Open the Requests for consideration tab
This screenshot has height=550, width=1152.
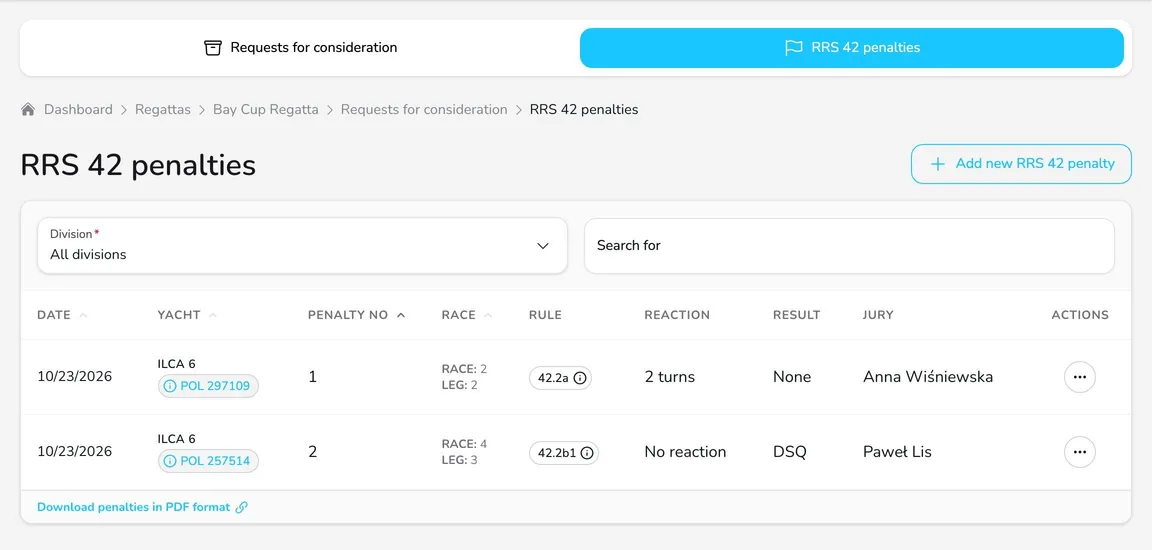pos(300,48)
